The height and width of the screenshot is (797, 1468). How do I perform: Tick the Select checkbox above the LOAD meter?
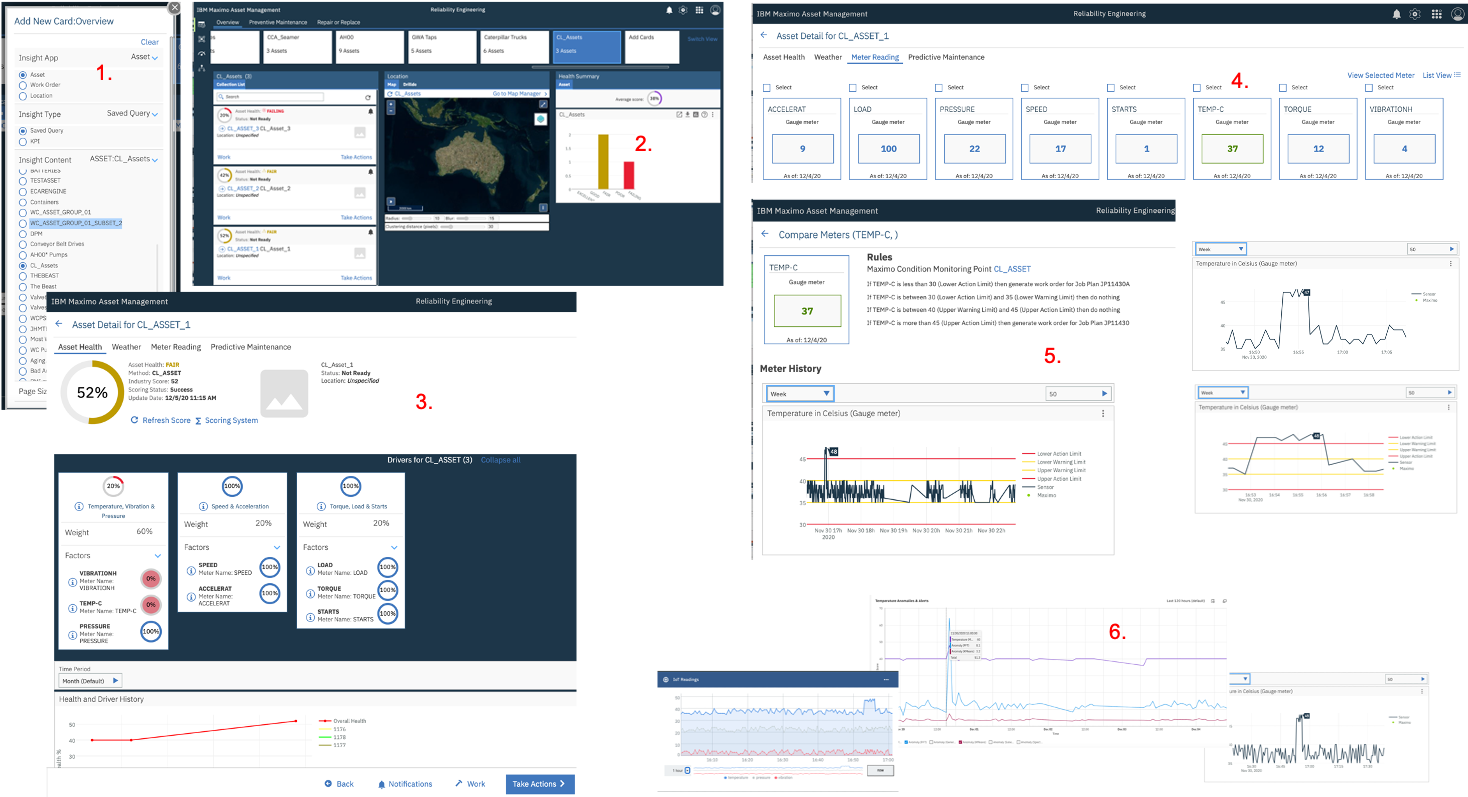coord(854,88)
